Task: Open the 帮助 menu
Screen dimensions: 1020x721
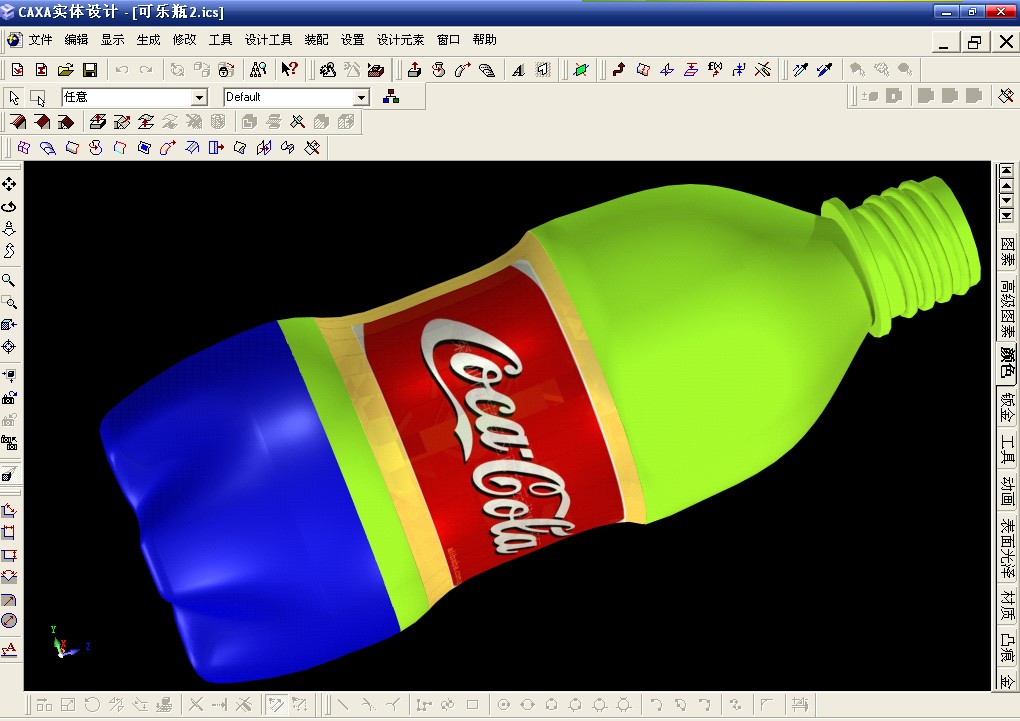Action: [x=485, y=40]
